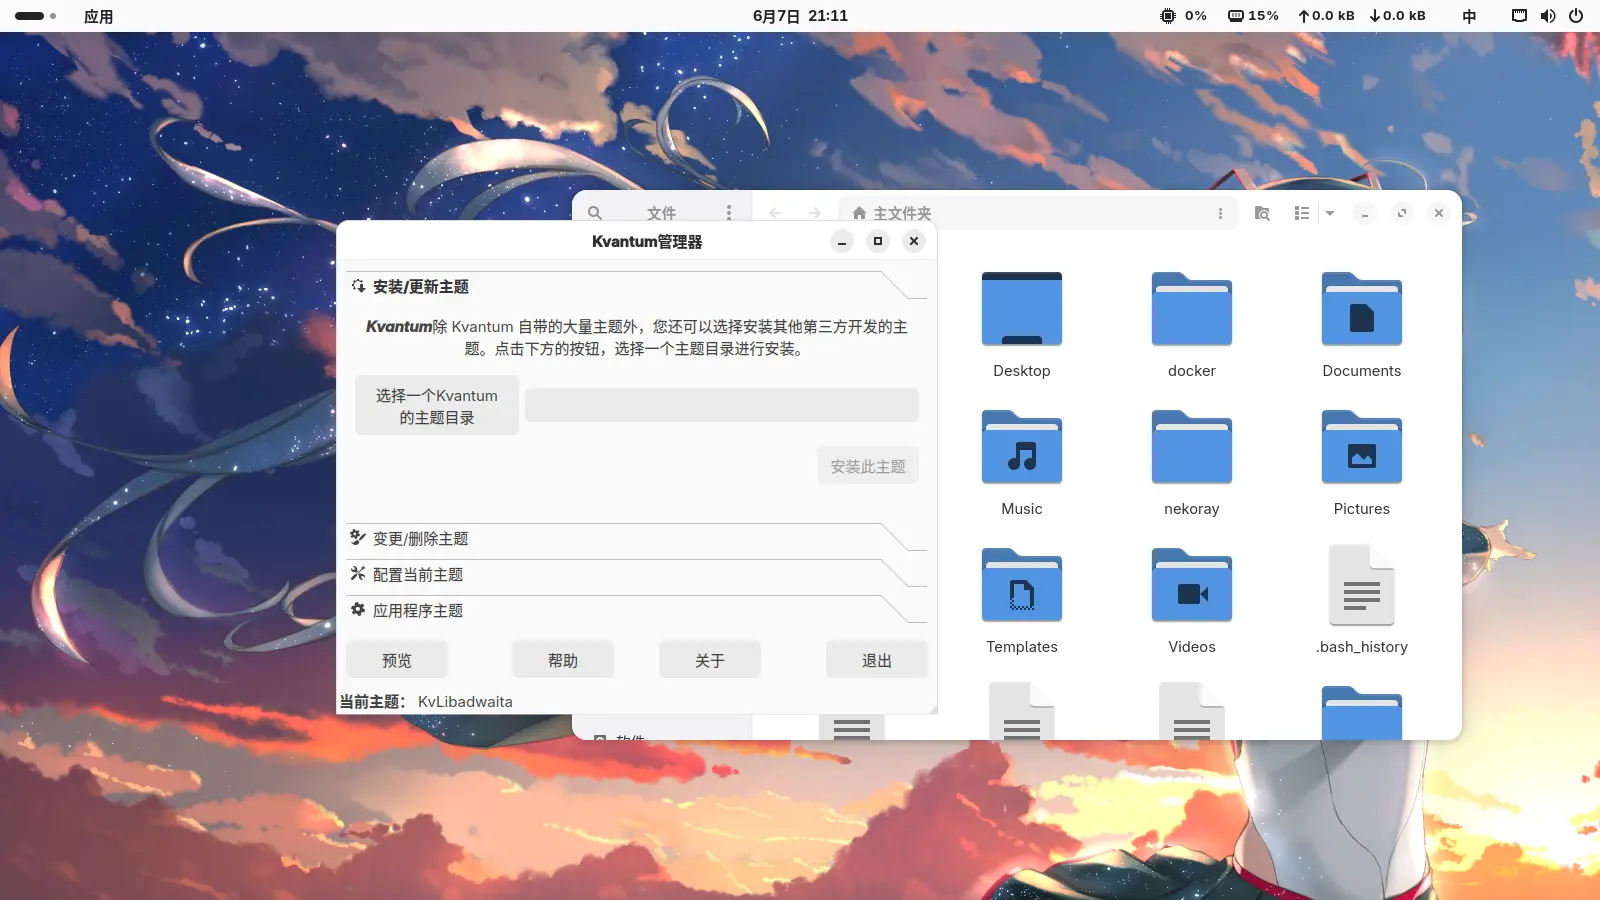Screen dimensions: 1600x900
Task: Go back in Files window
Action: point(775,213)
